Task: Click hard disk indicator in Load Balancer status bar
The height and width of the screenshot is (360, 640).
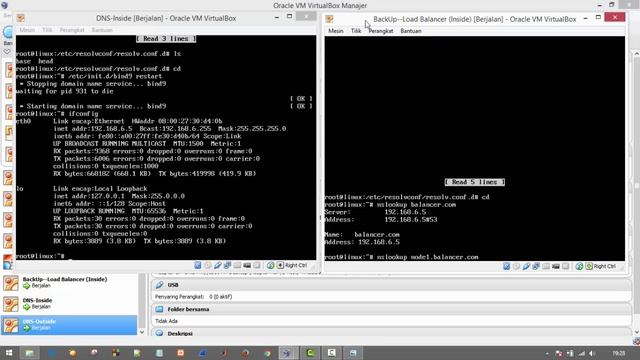Action: [507, 266]
